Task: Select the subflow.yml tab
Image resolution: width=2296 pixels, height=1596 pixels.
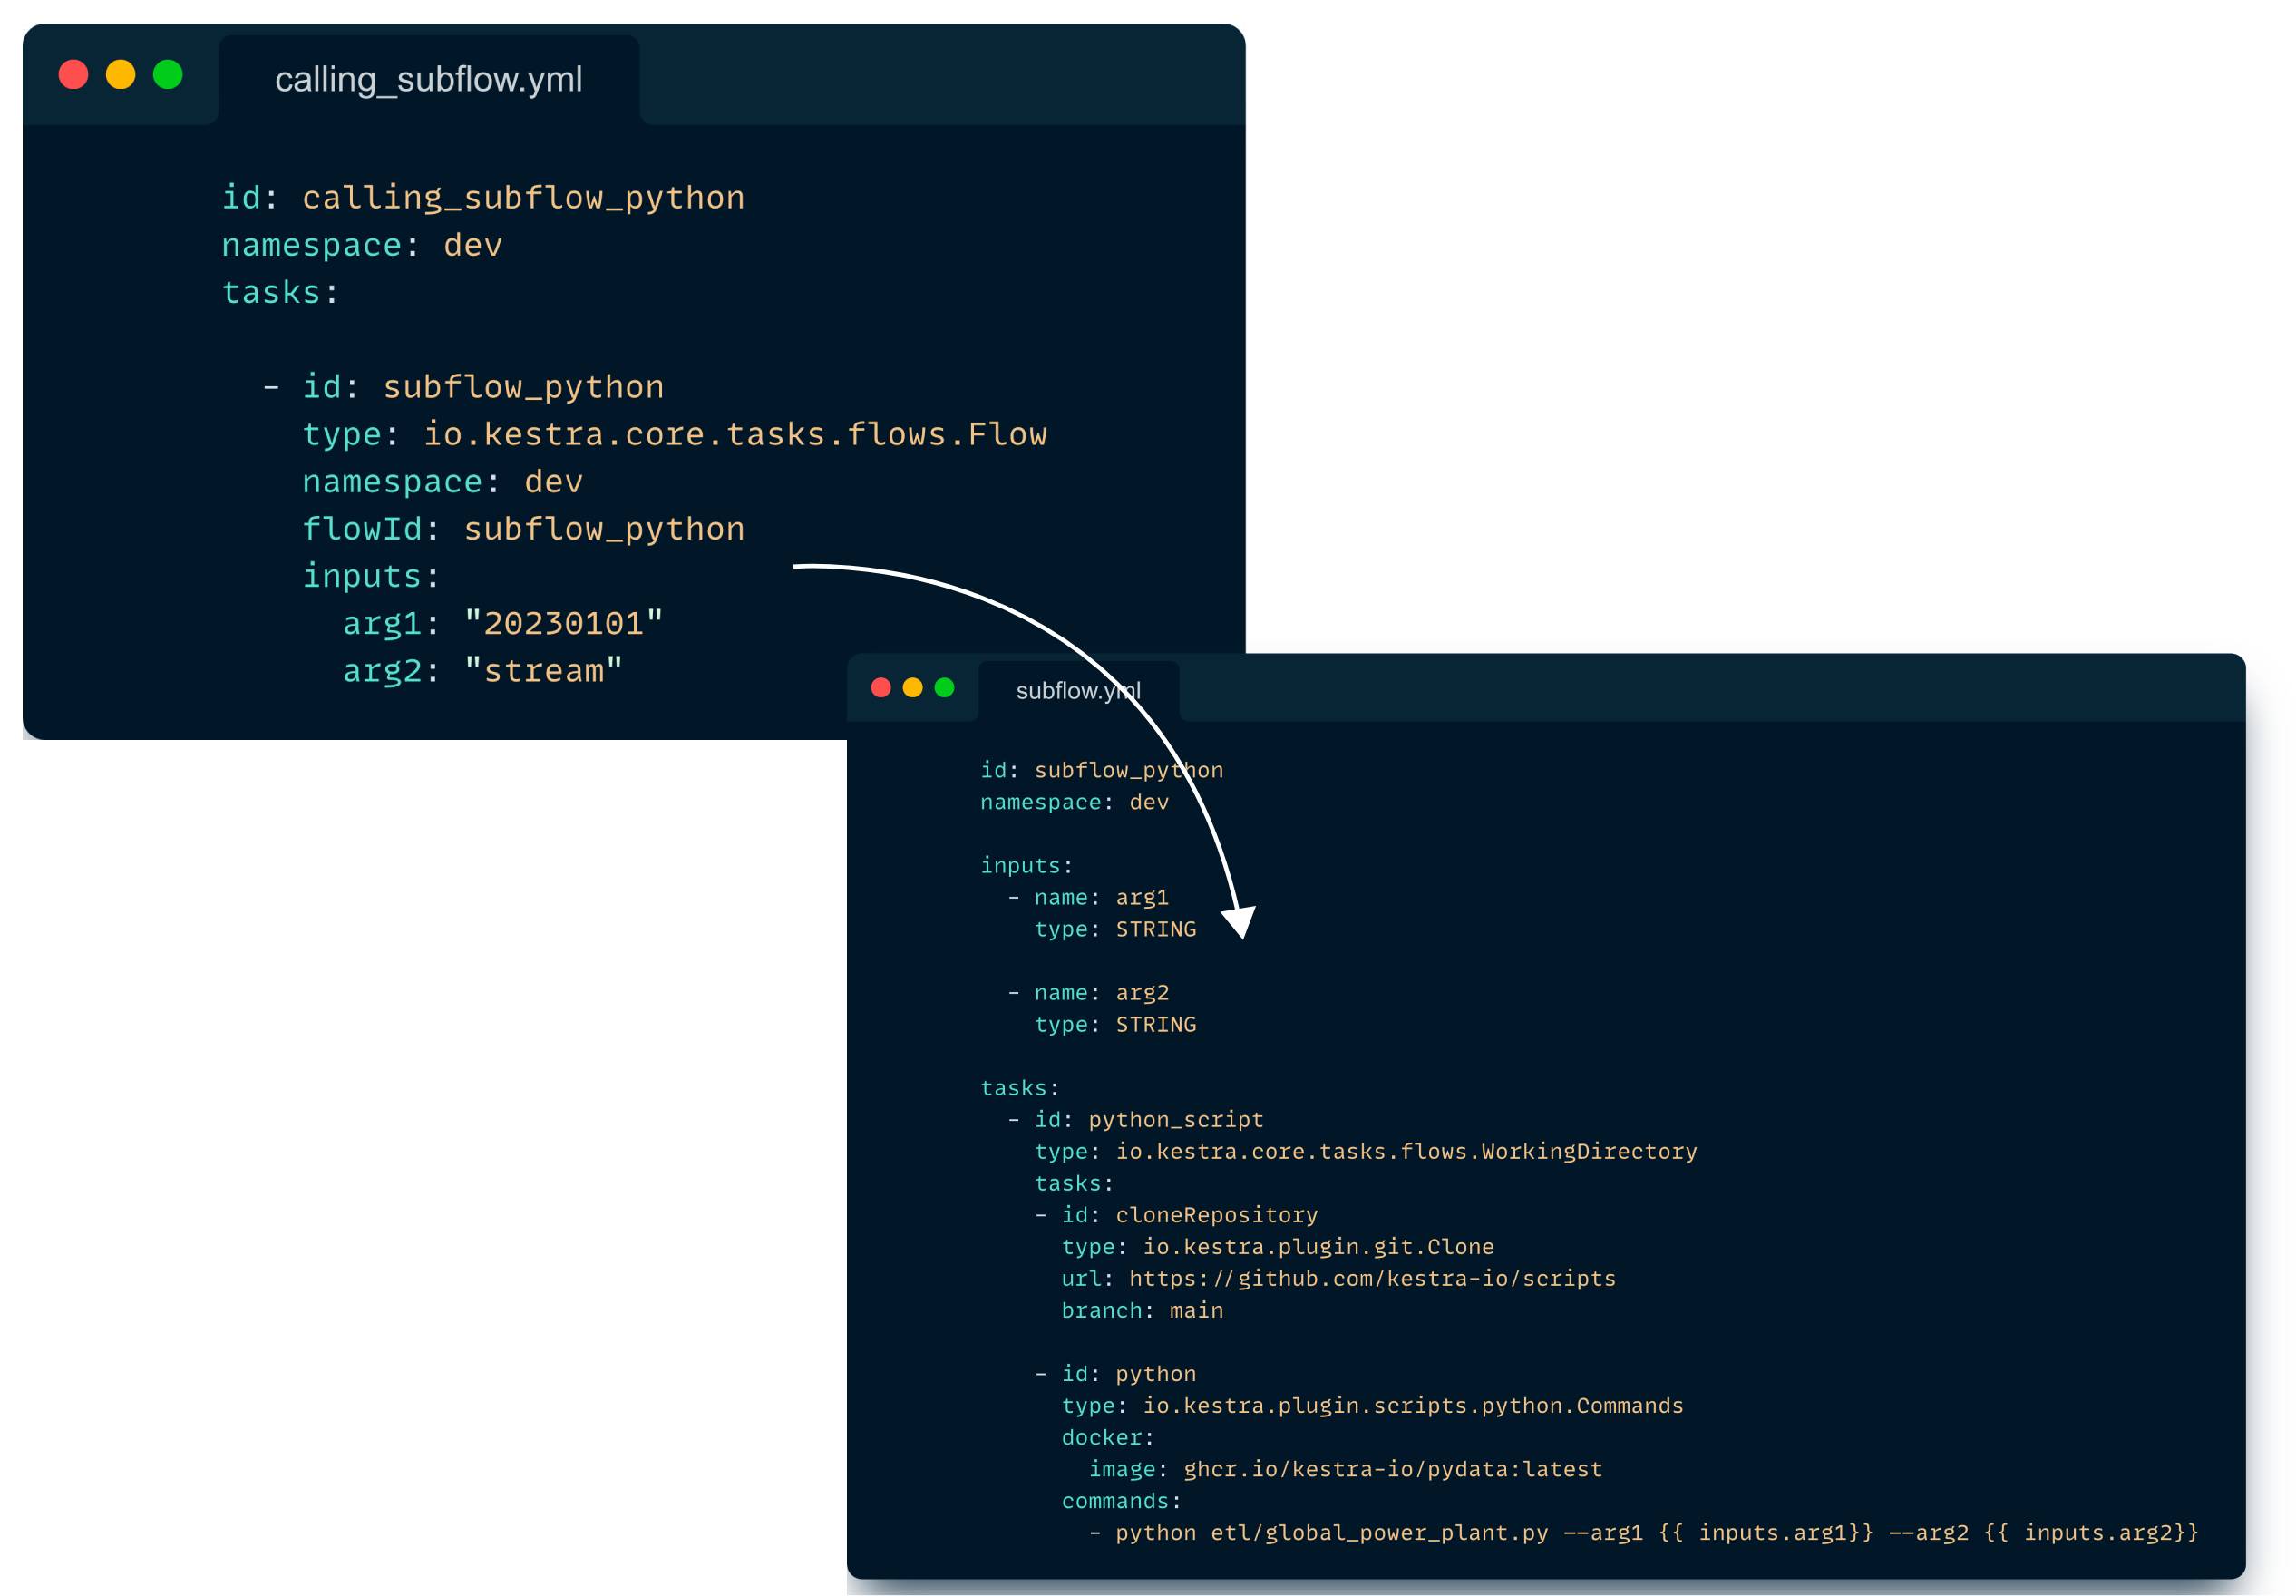Action: [1079, 691]
